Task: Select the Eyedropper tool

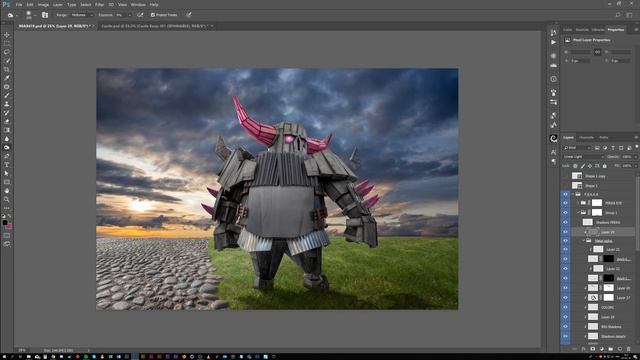Action: tap(7, 78)
